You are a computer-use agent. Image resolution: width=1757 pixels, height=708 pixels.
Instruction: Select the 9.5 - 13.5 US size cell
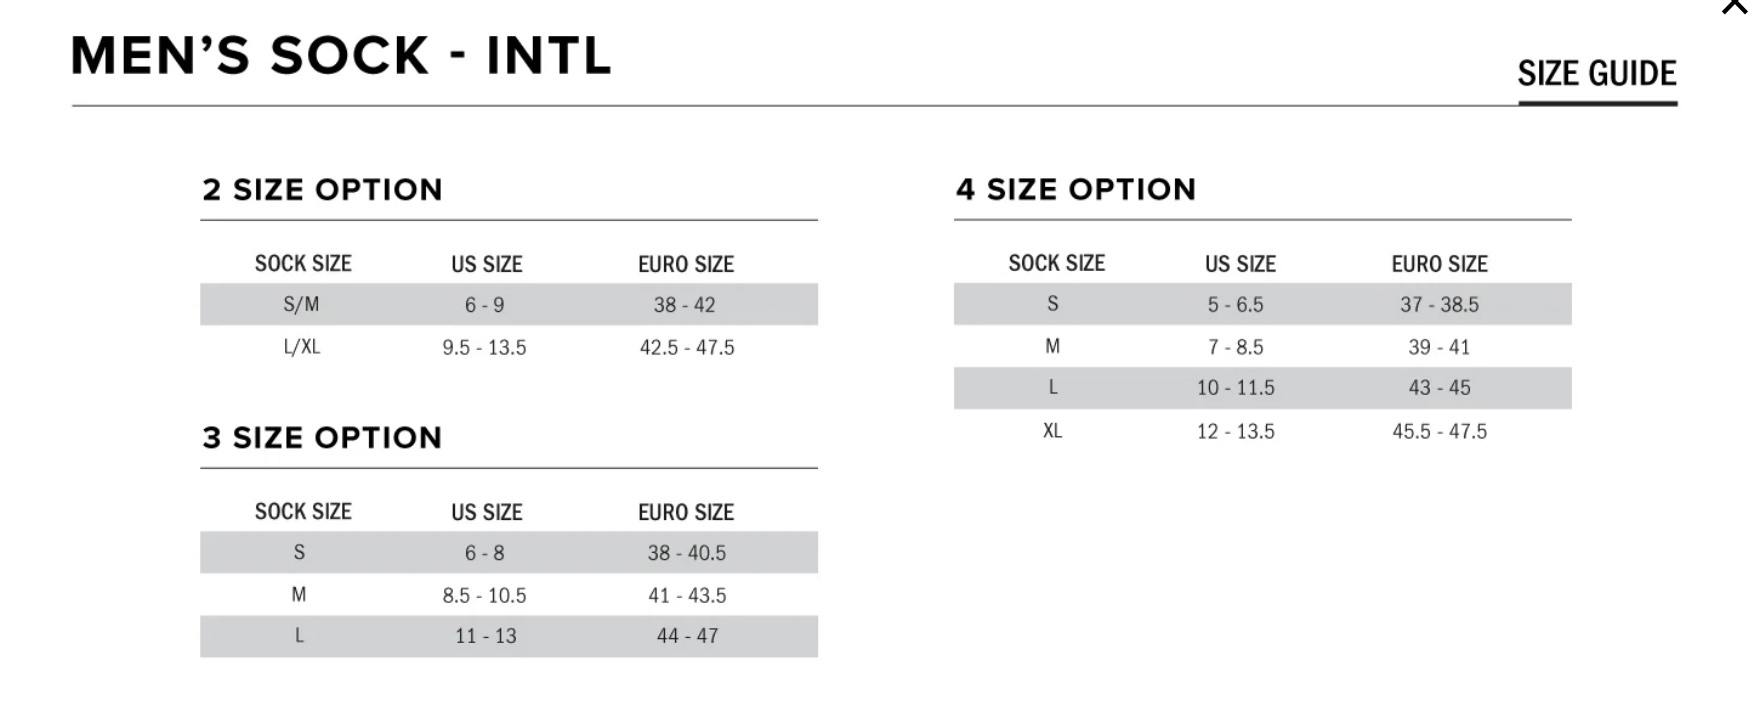tap(485, 348)
